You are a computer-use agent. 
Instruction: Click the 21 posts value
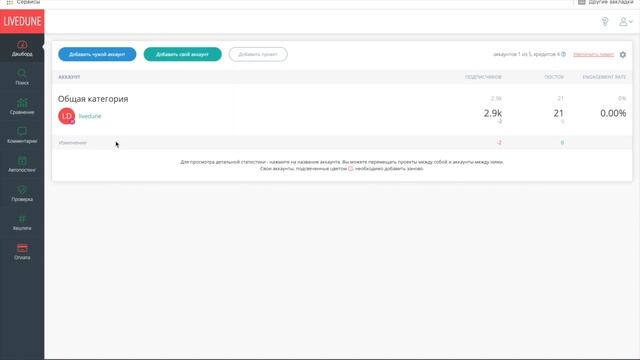click(x=558, y=113)
